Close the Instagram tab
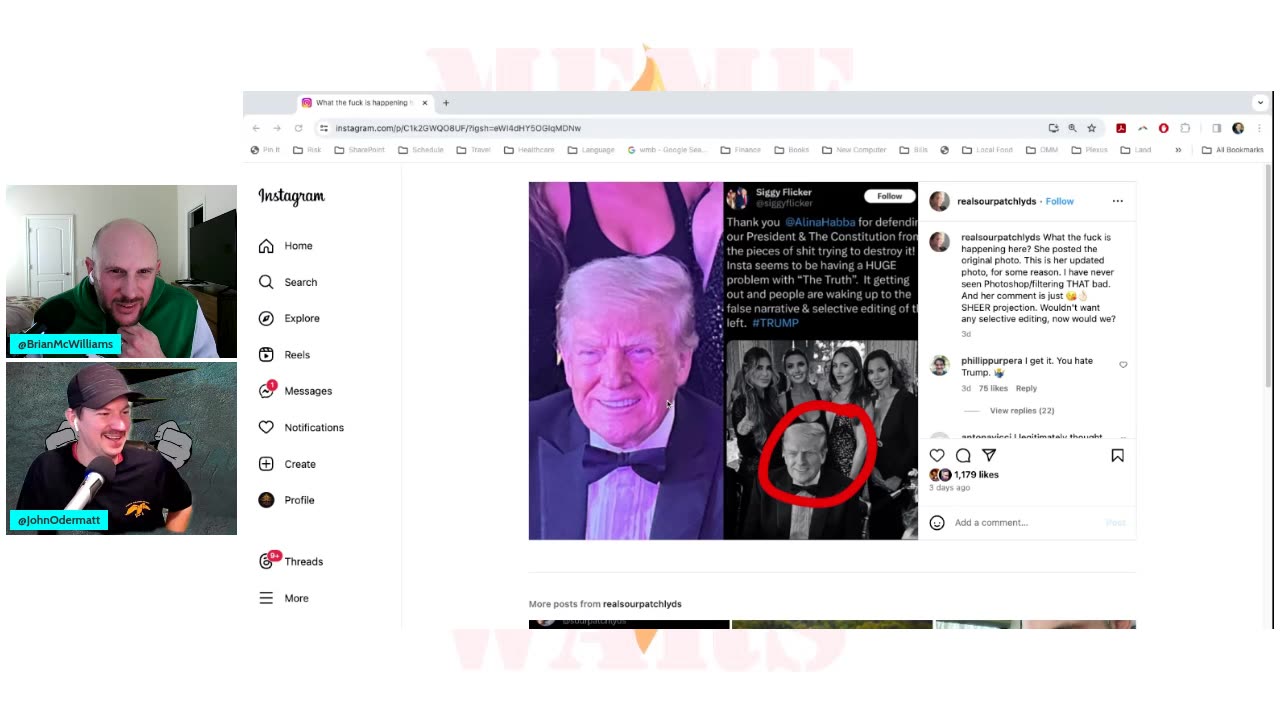 425,103
